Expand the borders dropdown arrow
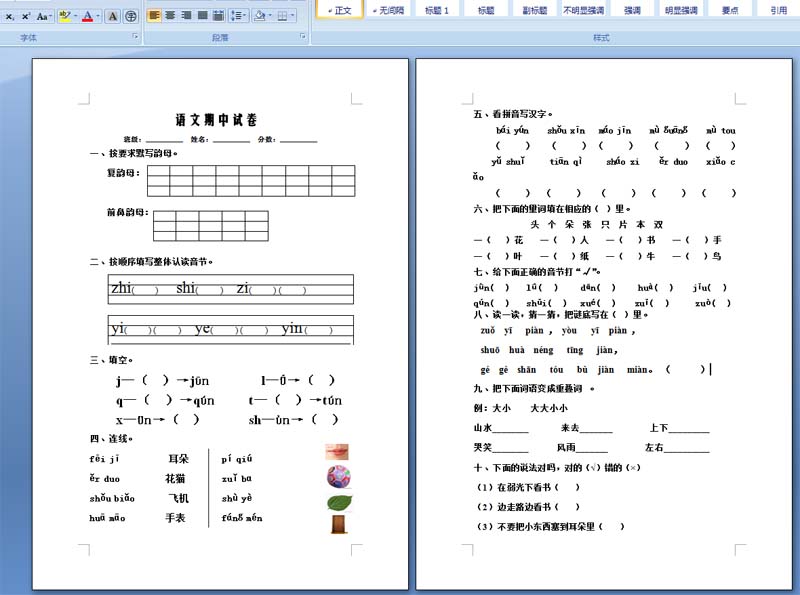The height and width of the screenshot is (595, 800). pyautogui.click(x=293, y=16)
